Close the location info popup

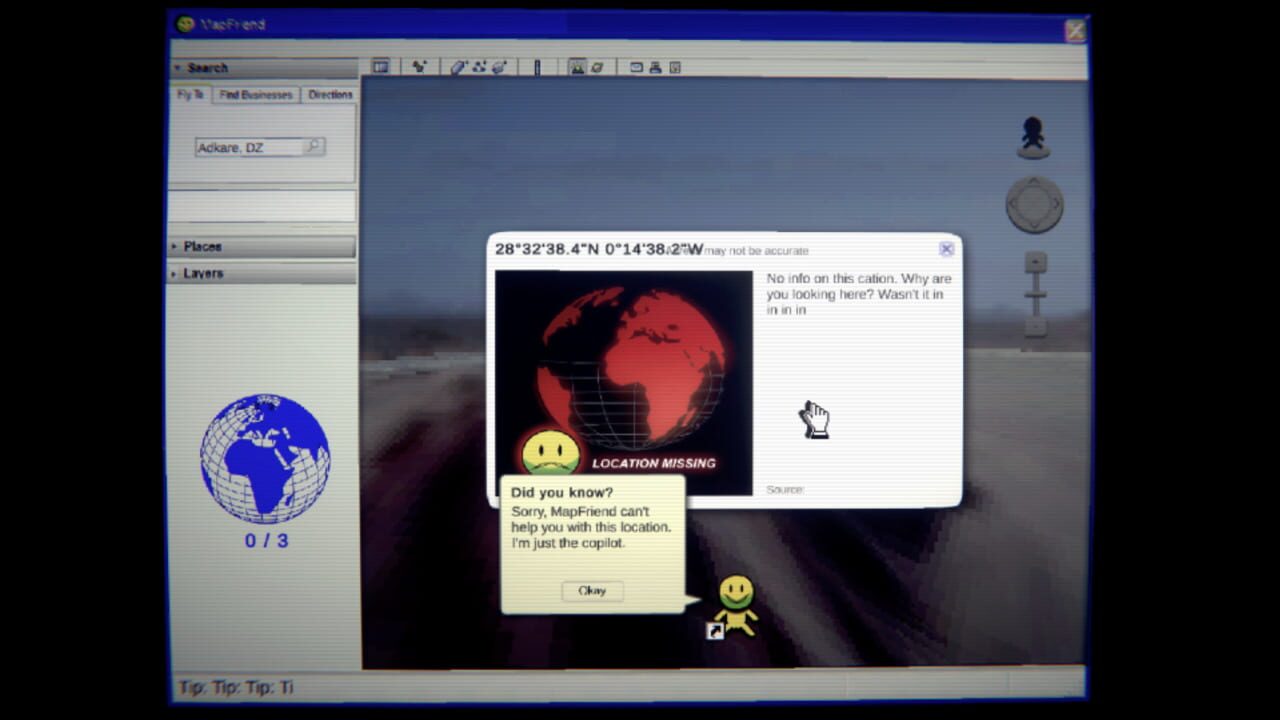tap(946, 249)
